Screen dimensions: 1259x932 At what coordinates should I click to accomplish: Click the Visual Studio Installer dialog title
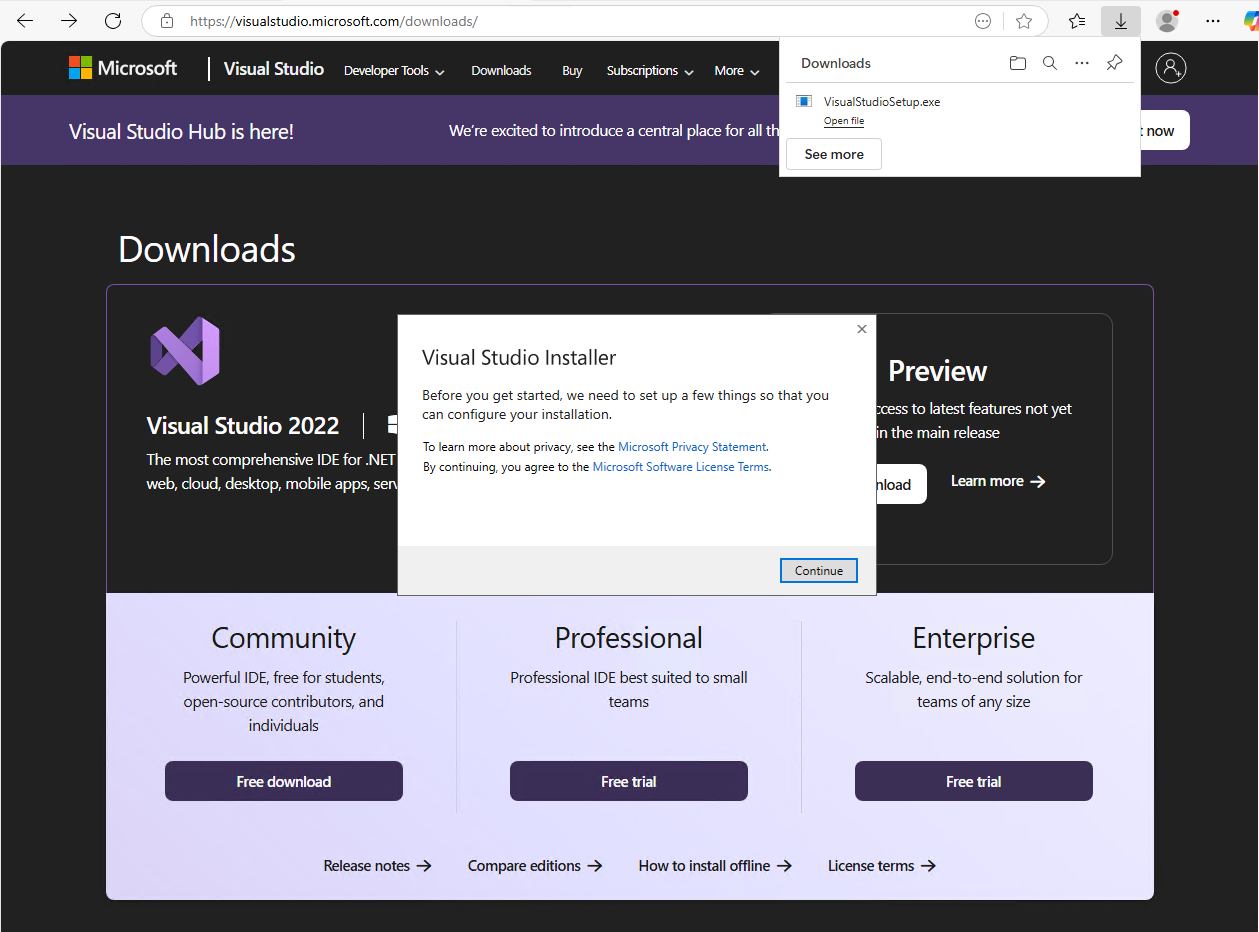point(519,358)
